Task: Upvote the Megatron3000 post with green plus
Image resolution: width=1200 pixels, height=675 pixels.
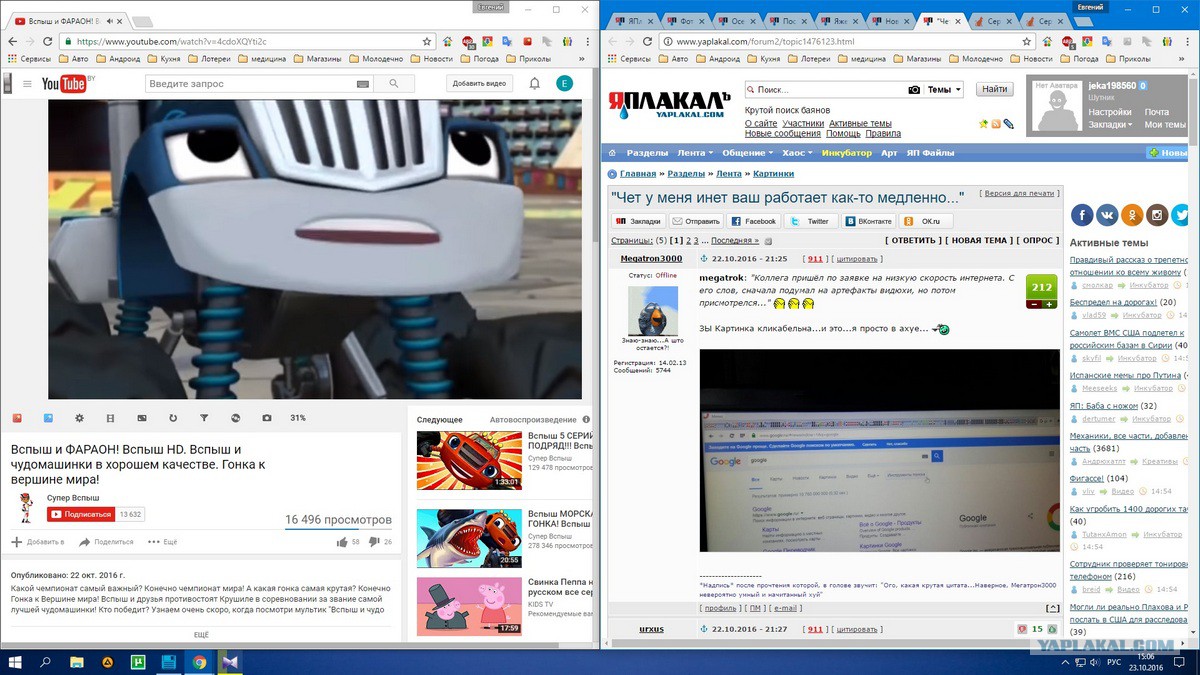Action: (1049, 304)
